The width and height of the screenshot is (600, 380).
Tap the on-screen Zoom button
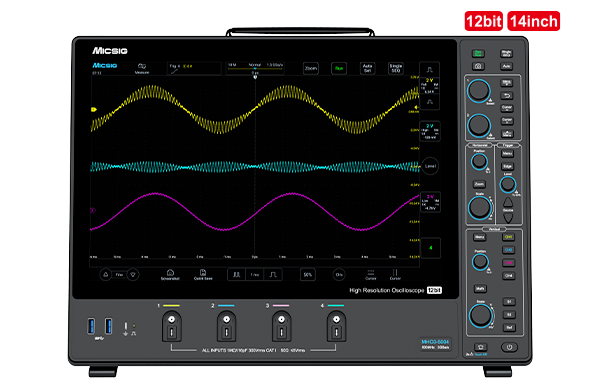[x=311, y=68]
